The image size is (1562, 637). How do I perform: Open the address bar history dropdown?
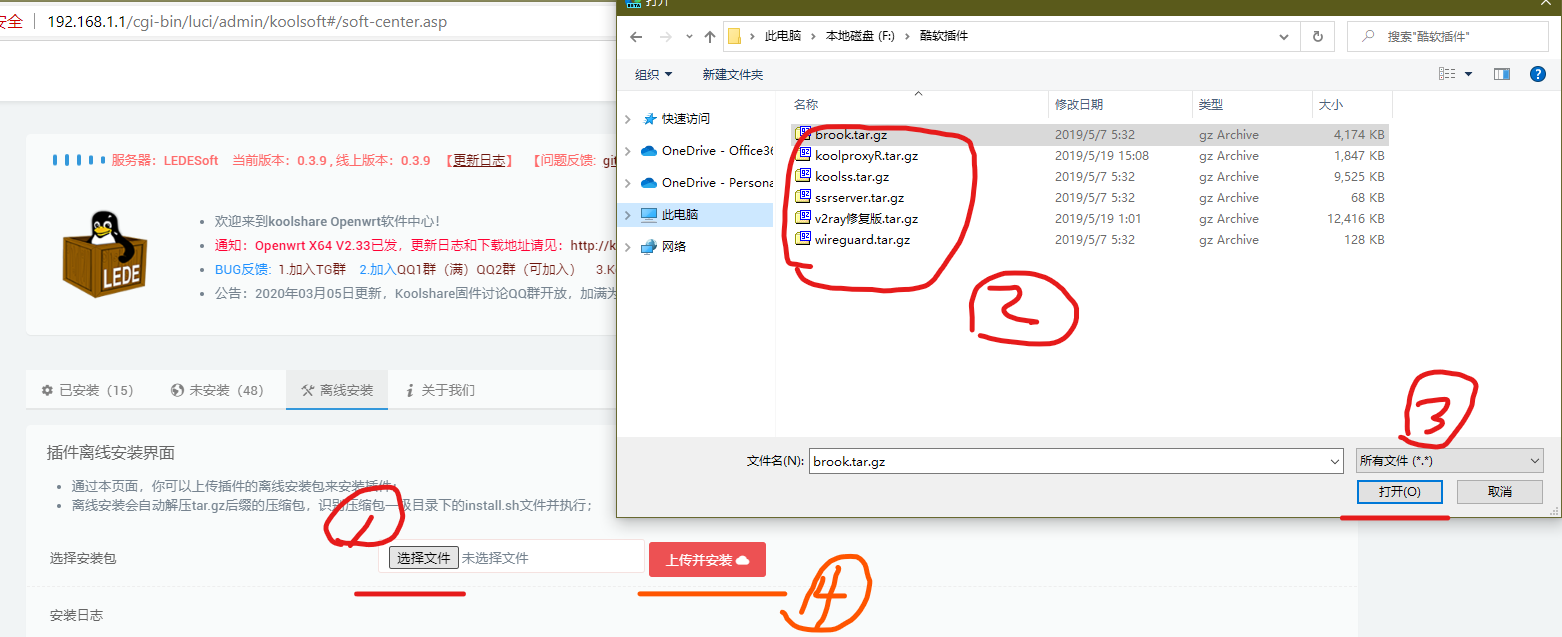click(1285, 36)
